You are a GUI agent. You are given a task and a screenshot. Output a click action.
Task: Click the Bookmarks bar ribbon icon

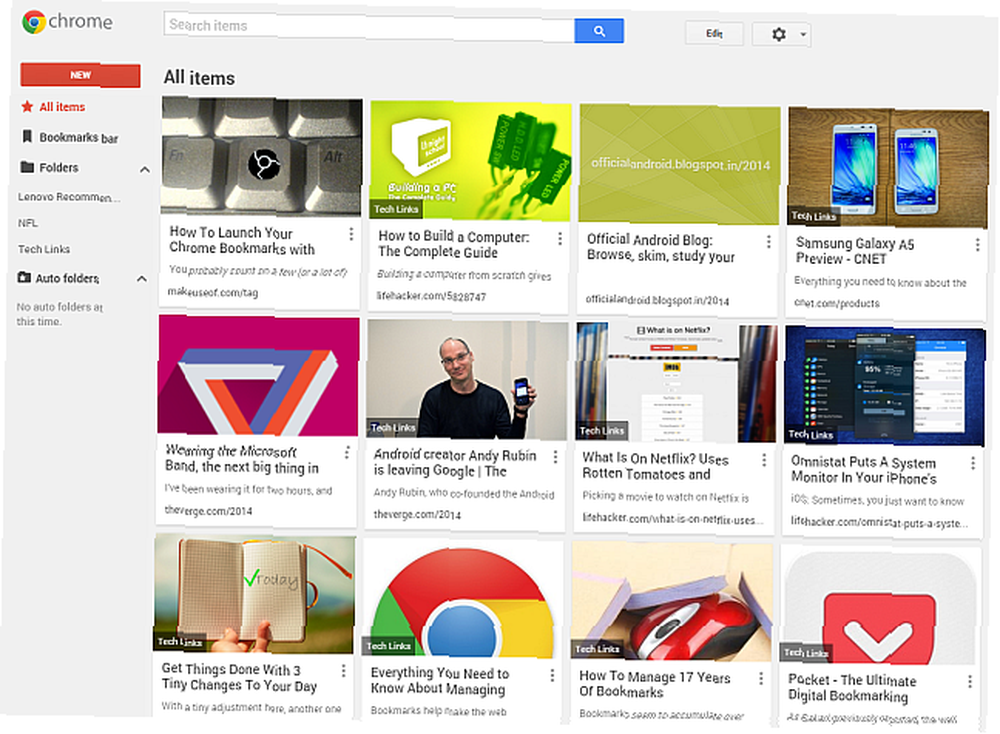point(27,136)
